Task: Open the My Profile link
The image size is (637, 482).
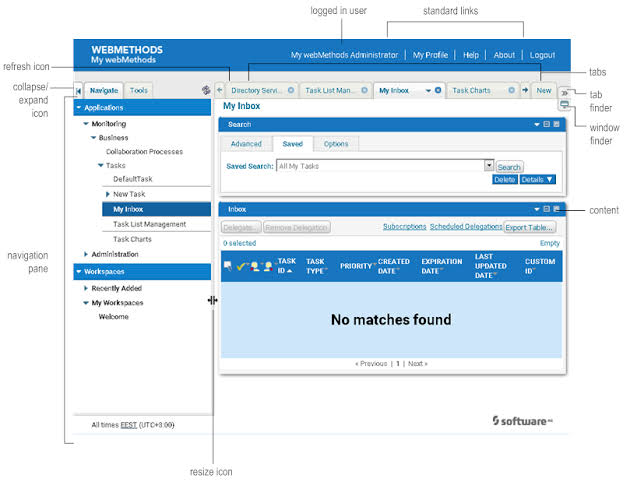Action: click(x=430, y=55)
